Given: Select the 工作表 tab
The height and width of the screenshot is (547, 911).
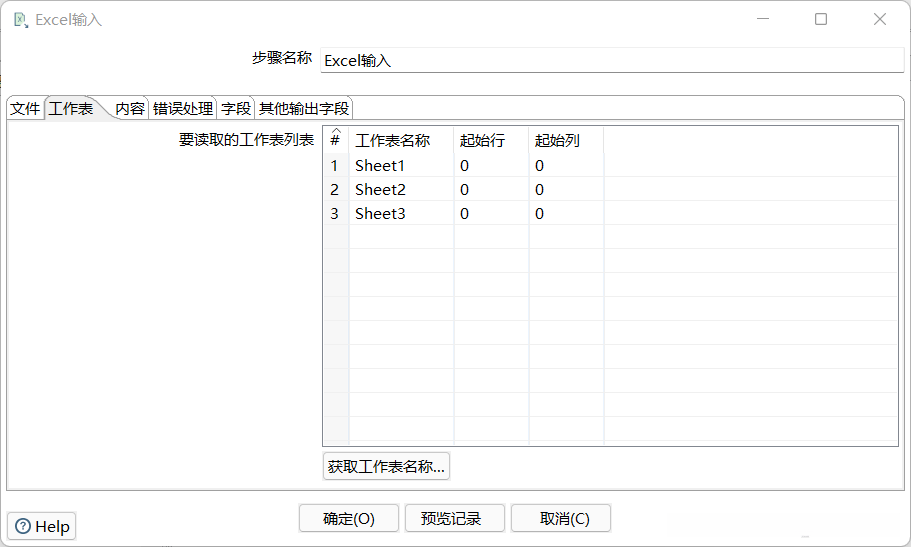Looking at the screenshot, I should coord(71,109).
